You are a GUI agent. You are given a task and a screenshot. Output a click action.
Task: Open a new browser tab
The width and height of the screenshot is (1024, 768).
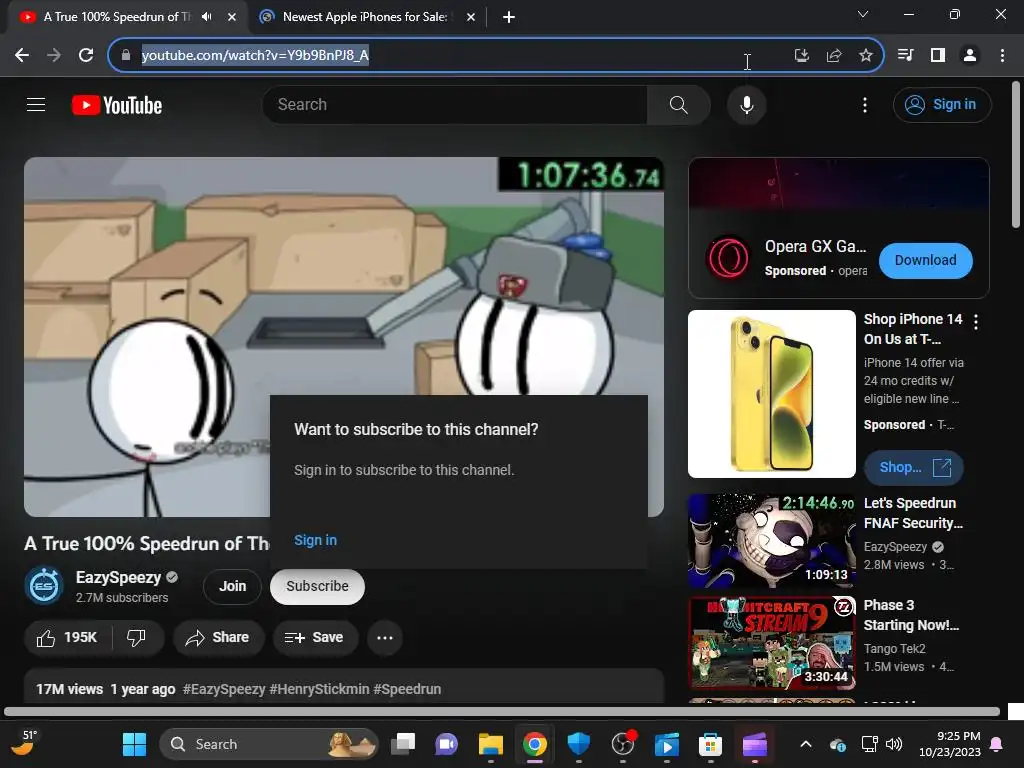509,17
